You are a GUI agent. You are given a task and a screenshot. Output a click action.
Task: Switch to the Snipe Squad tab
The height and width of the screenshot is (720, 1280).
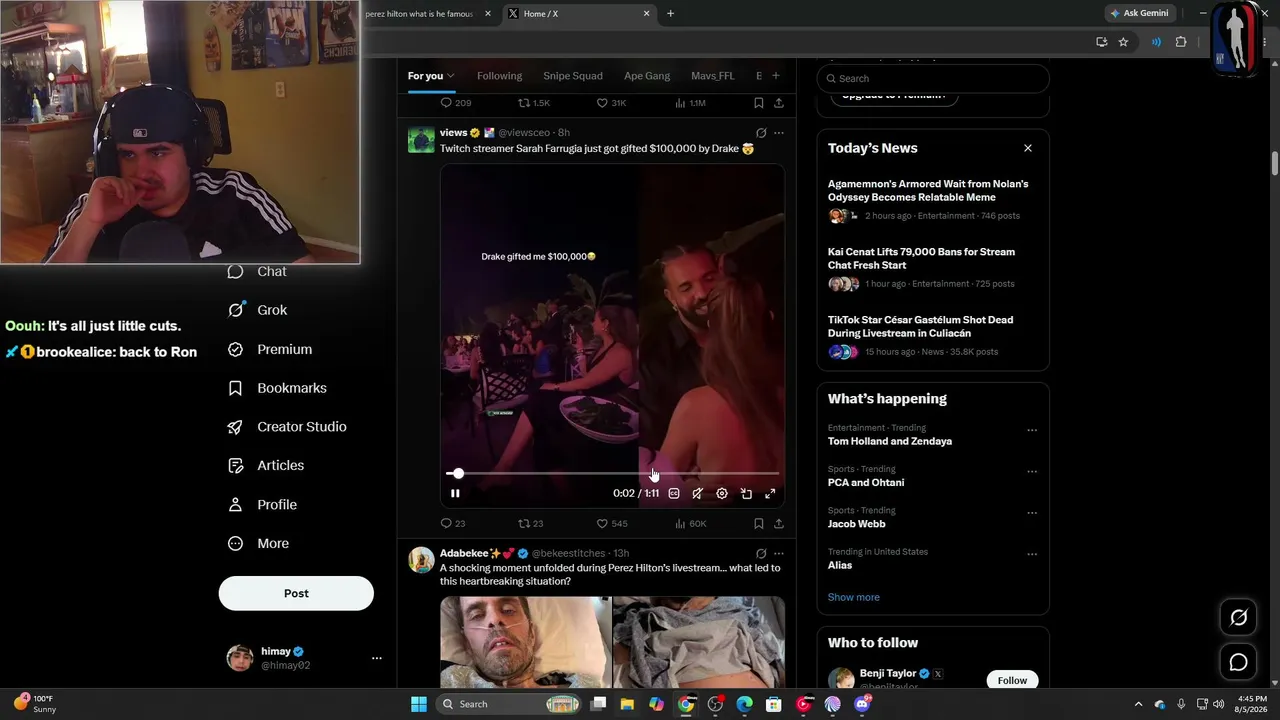click(573, 76)
